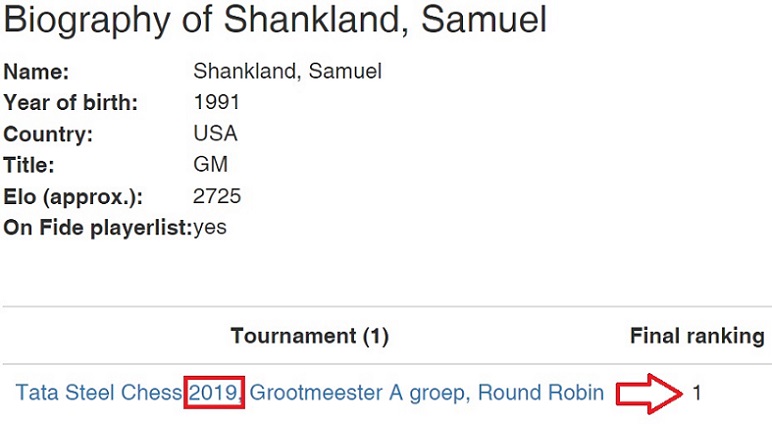Click the Grootmeester A groep link text
The image size is (772, 424).
pyautogui.click(x=357, y=393)
